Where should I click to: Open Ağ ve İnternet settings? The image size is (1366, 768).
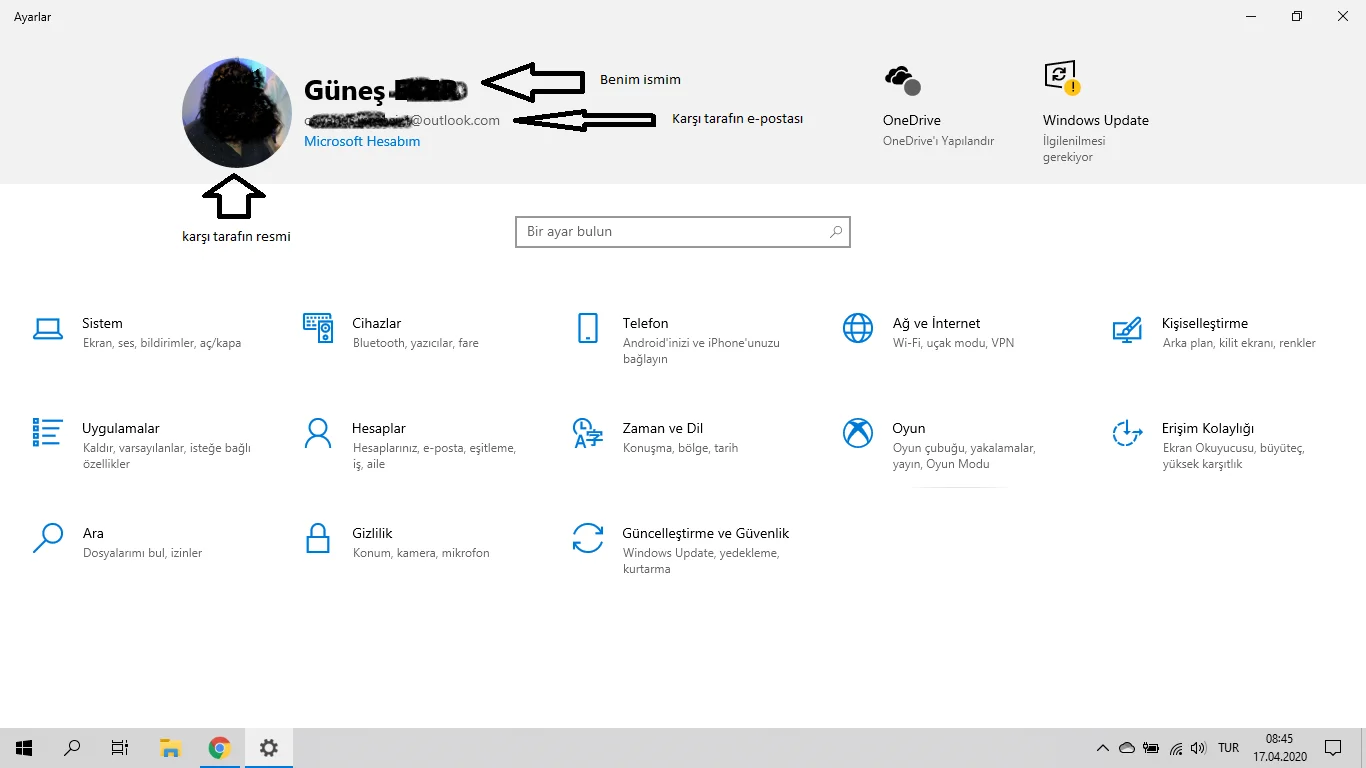[x=928, y=332]
